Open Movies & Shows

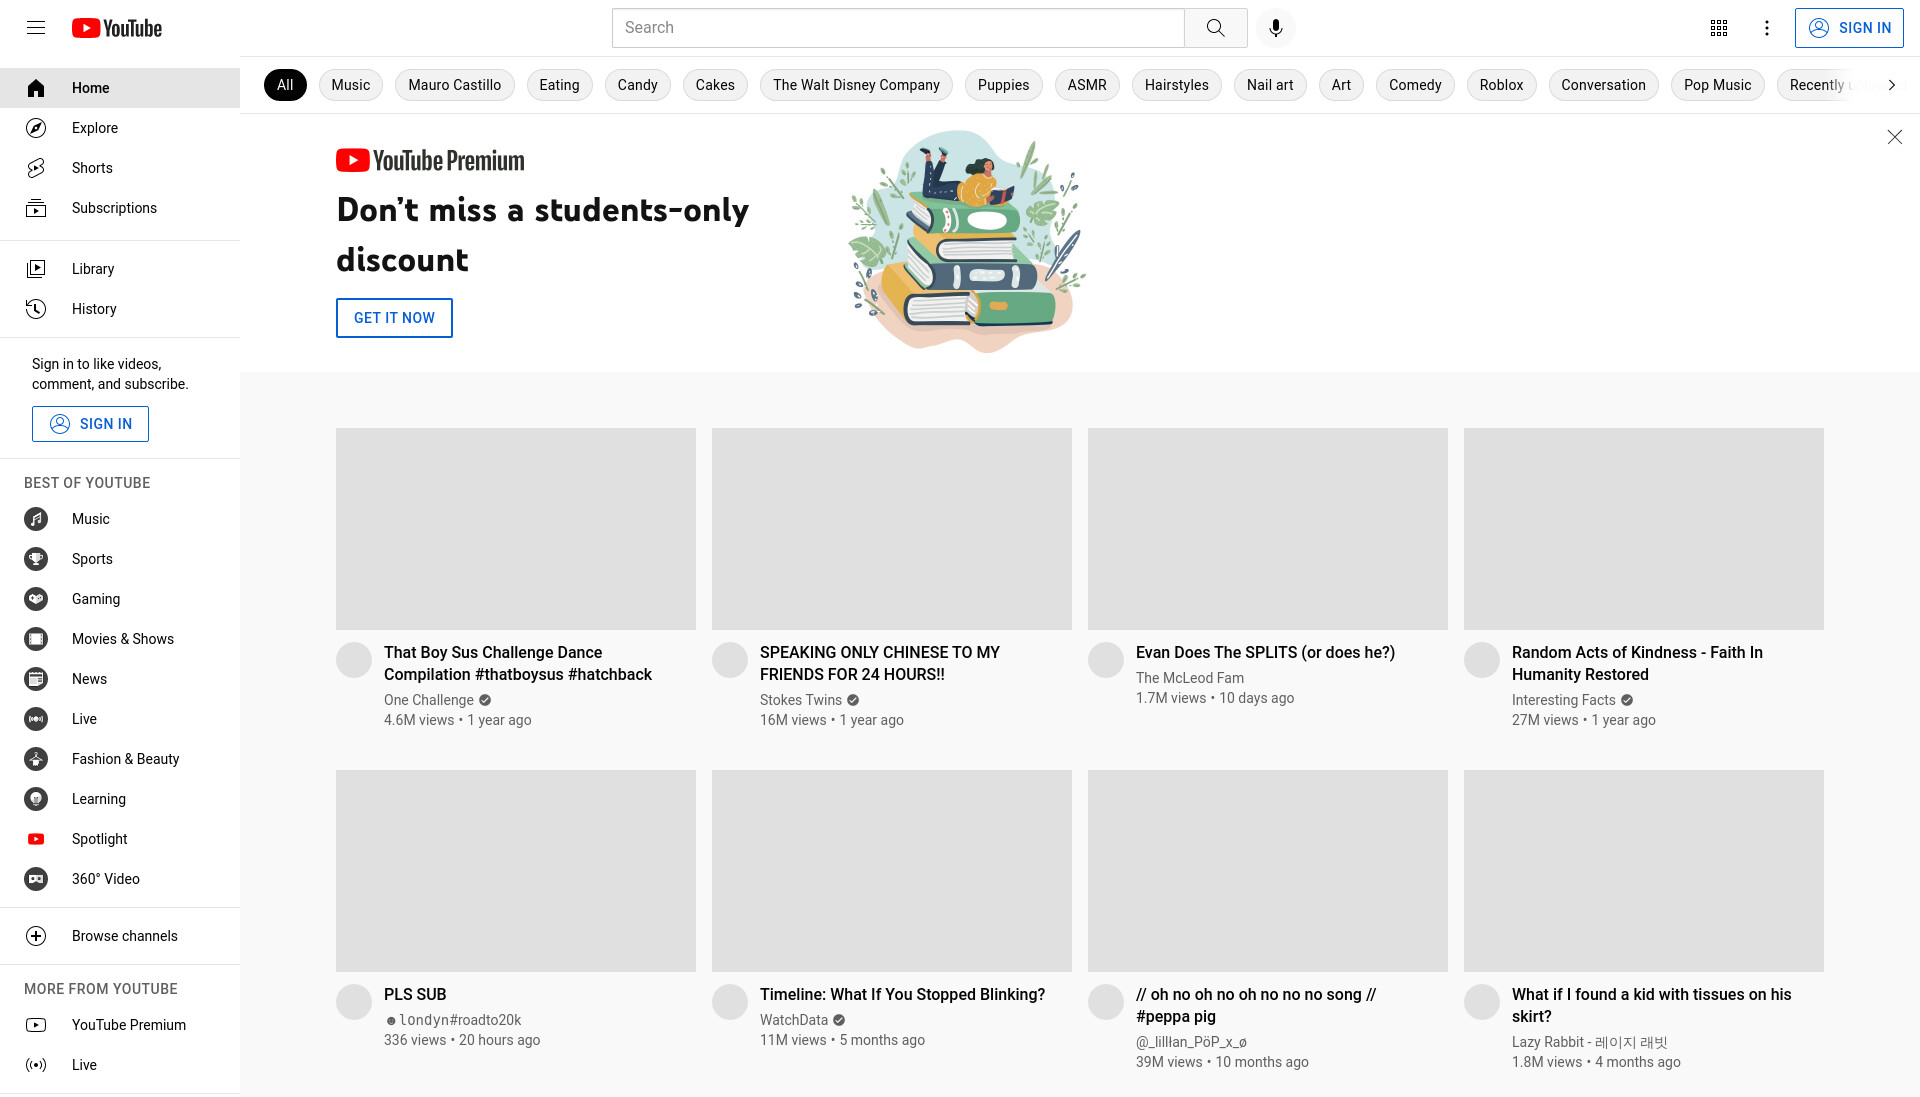pyautogui.click(x=120, y=639)
